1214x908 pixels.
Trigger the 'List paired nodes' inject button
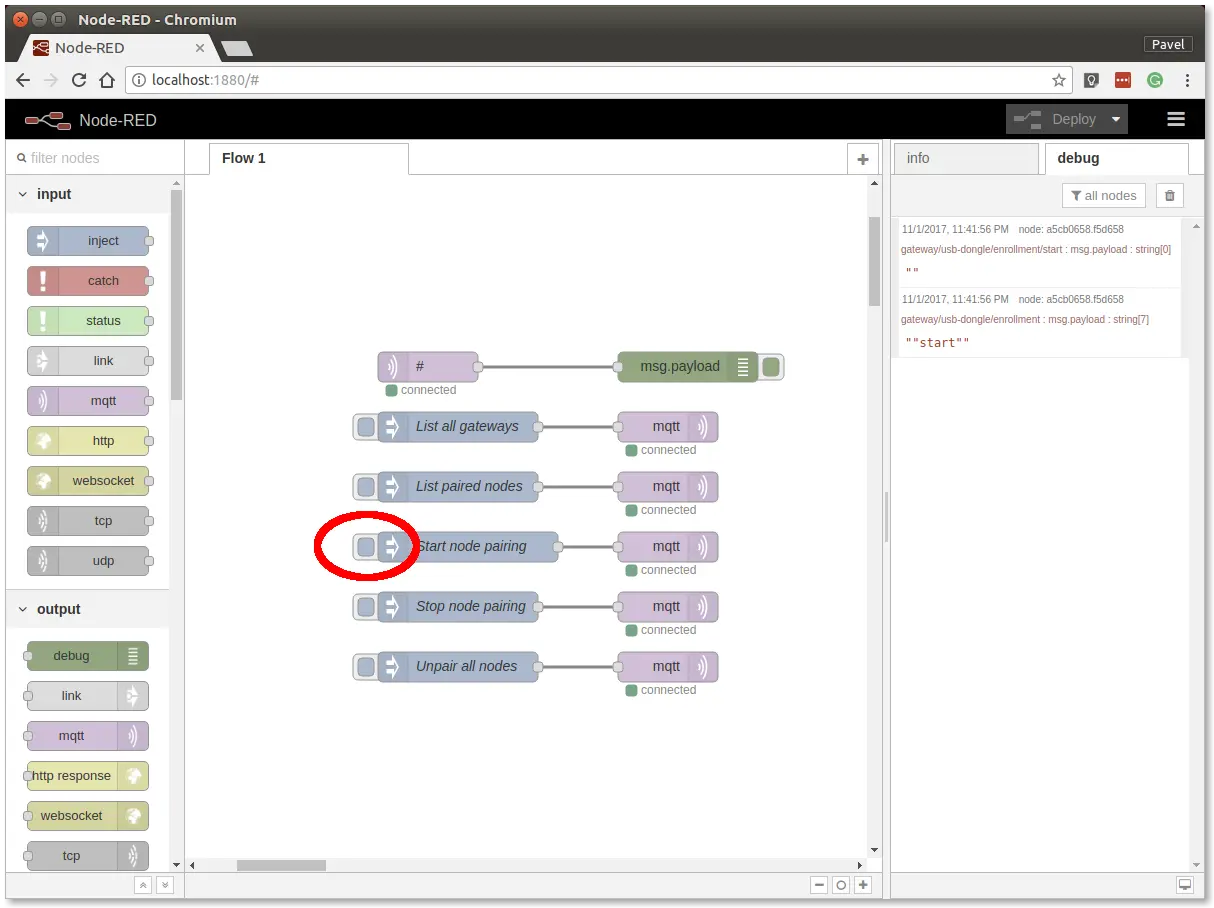(366, 487)
